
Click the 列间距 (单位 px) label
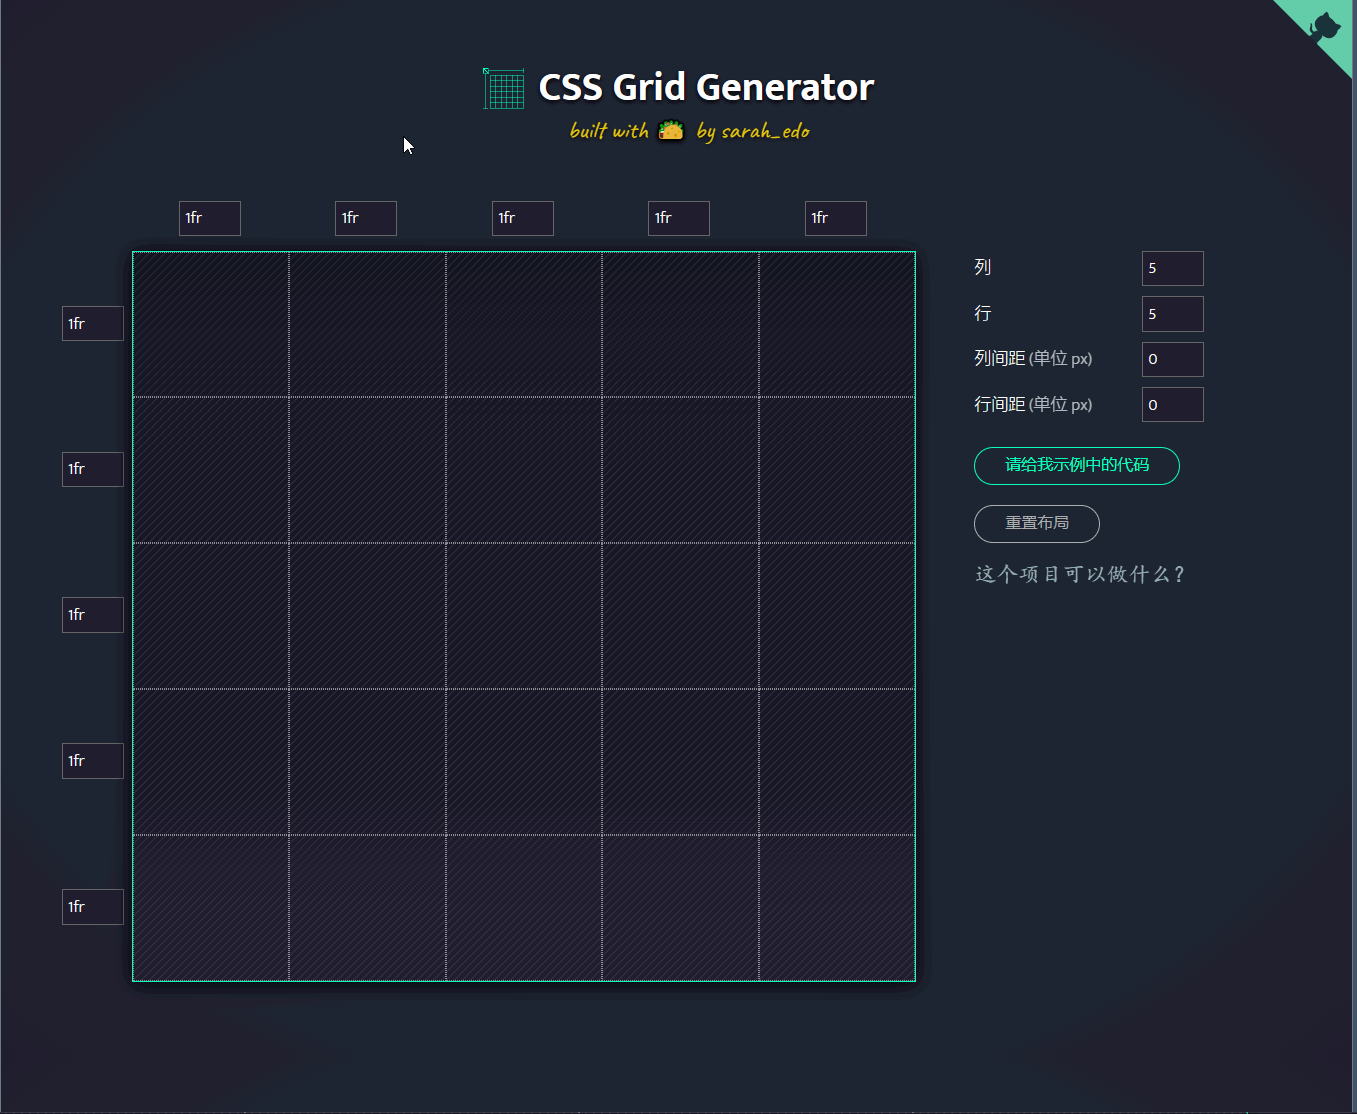pos(1033,358)
